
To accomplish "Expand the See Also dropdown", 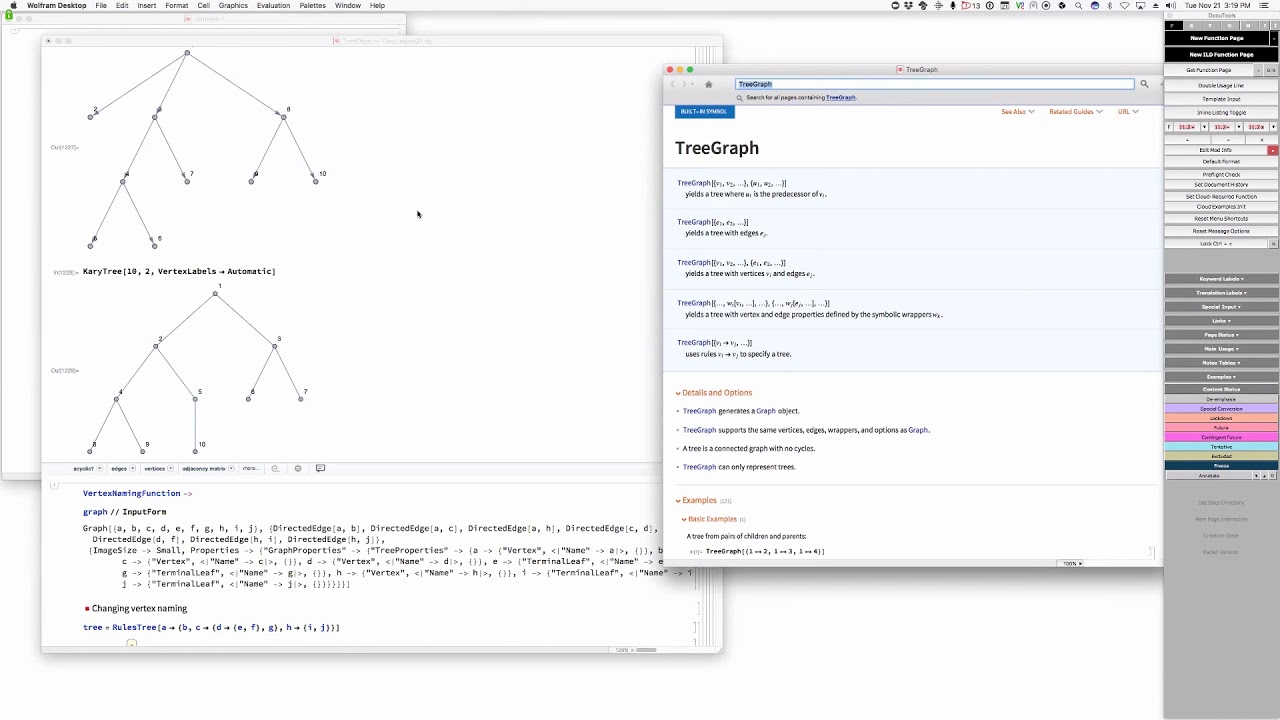I will pos(1018,112).
